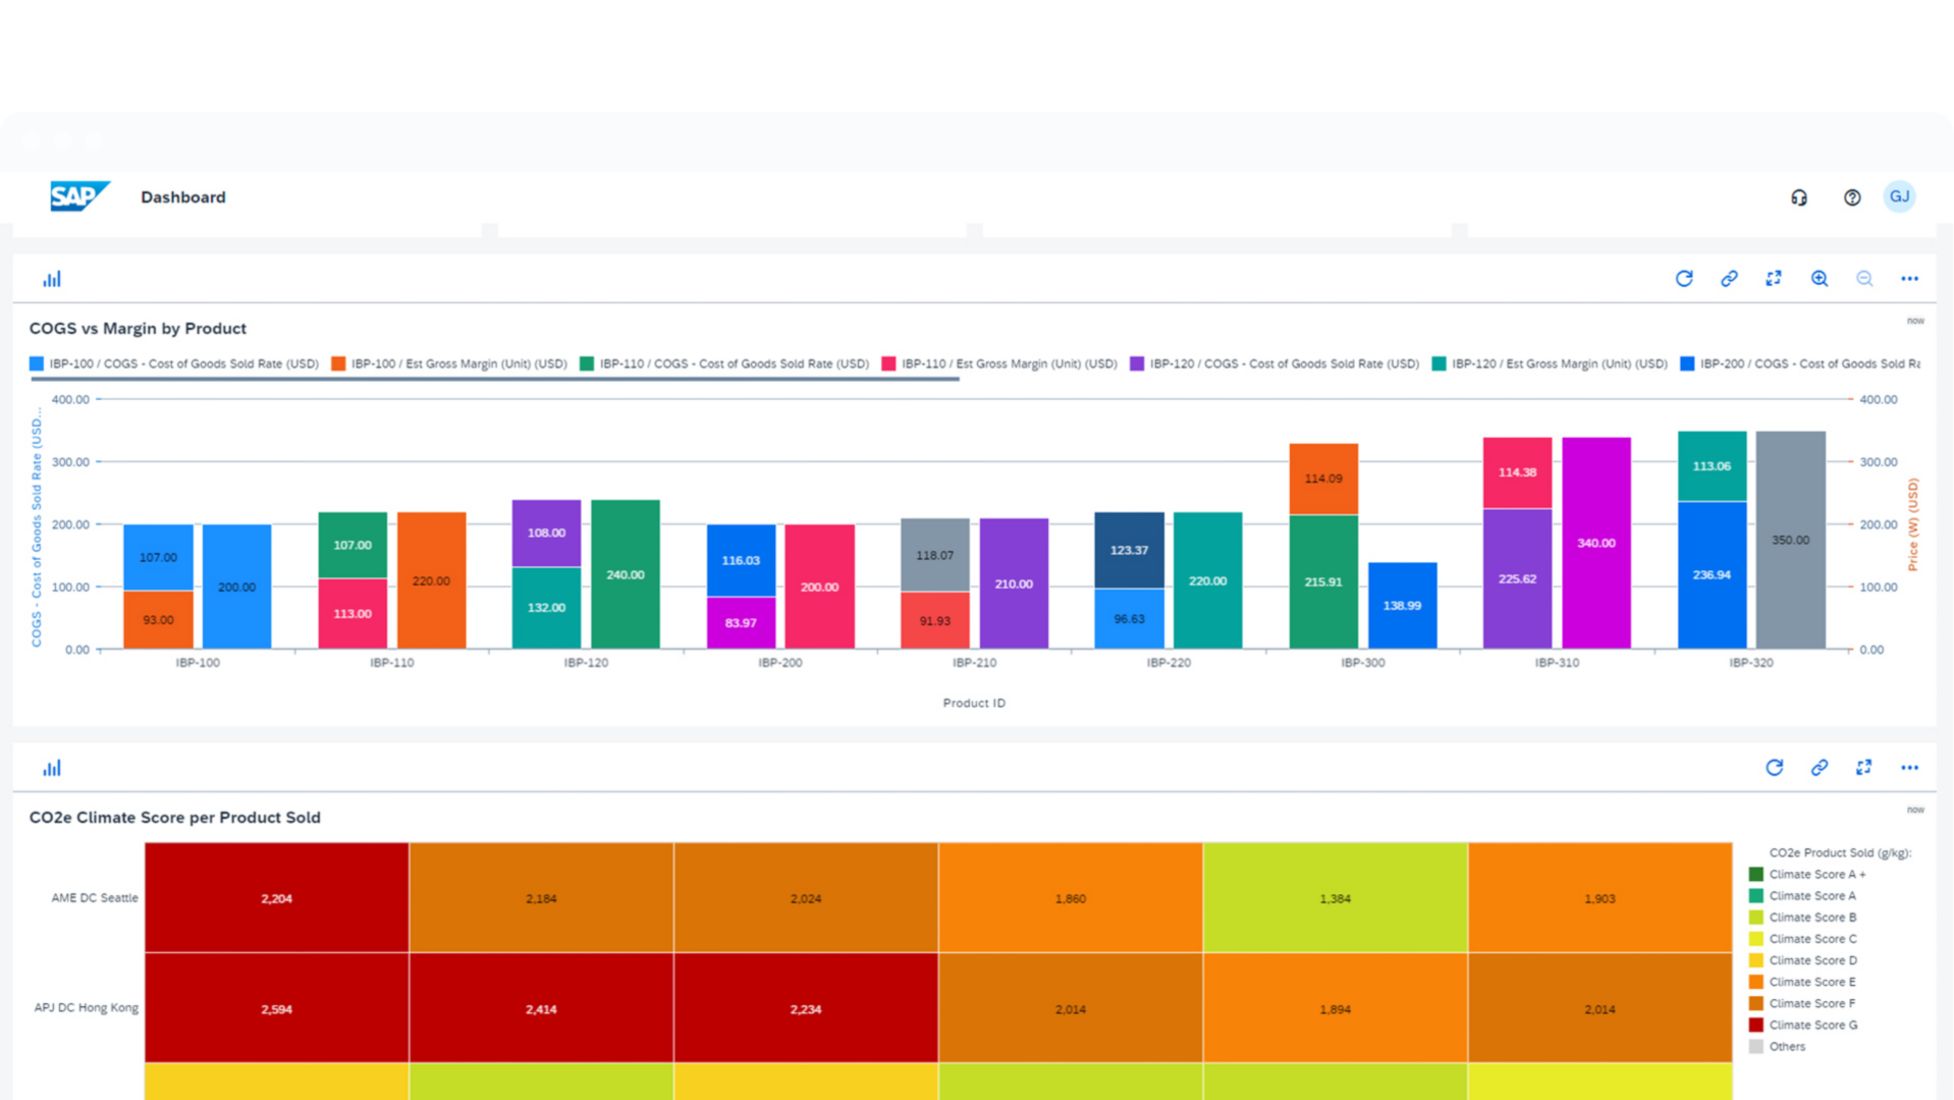
Task: Copy link for COGS vs Margin chart
Action: [x=1729, y=279]
